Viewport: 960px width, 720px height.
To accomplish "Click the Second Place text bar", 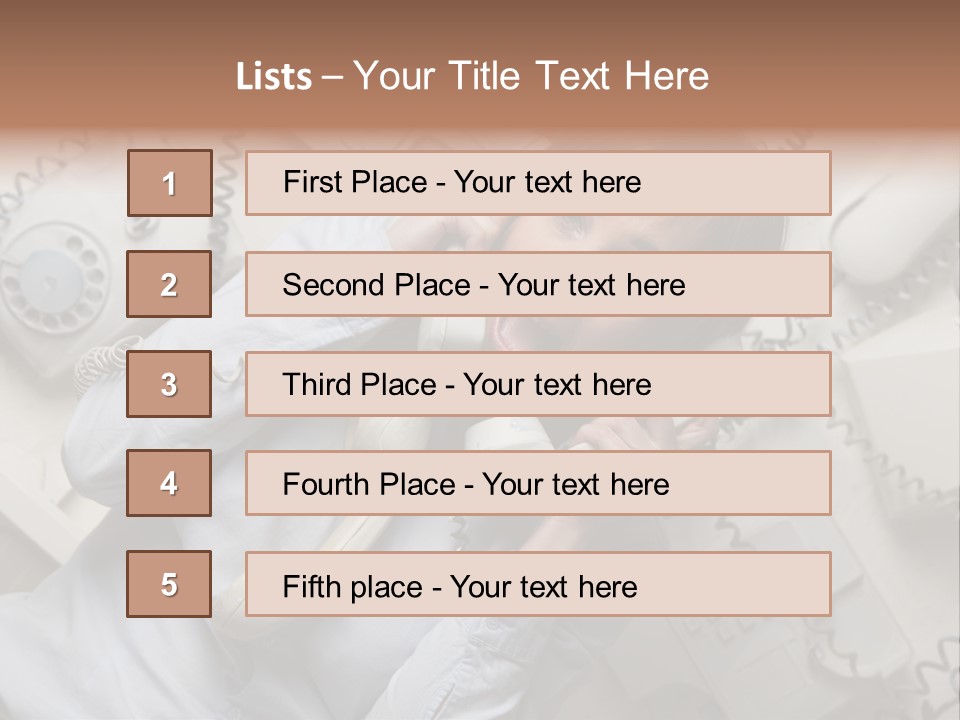I will [538, 284].
